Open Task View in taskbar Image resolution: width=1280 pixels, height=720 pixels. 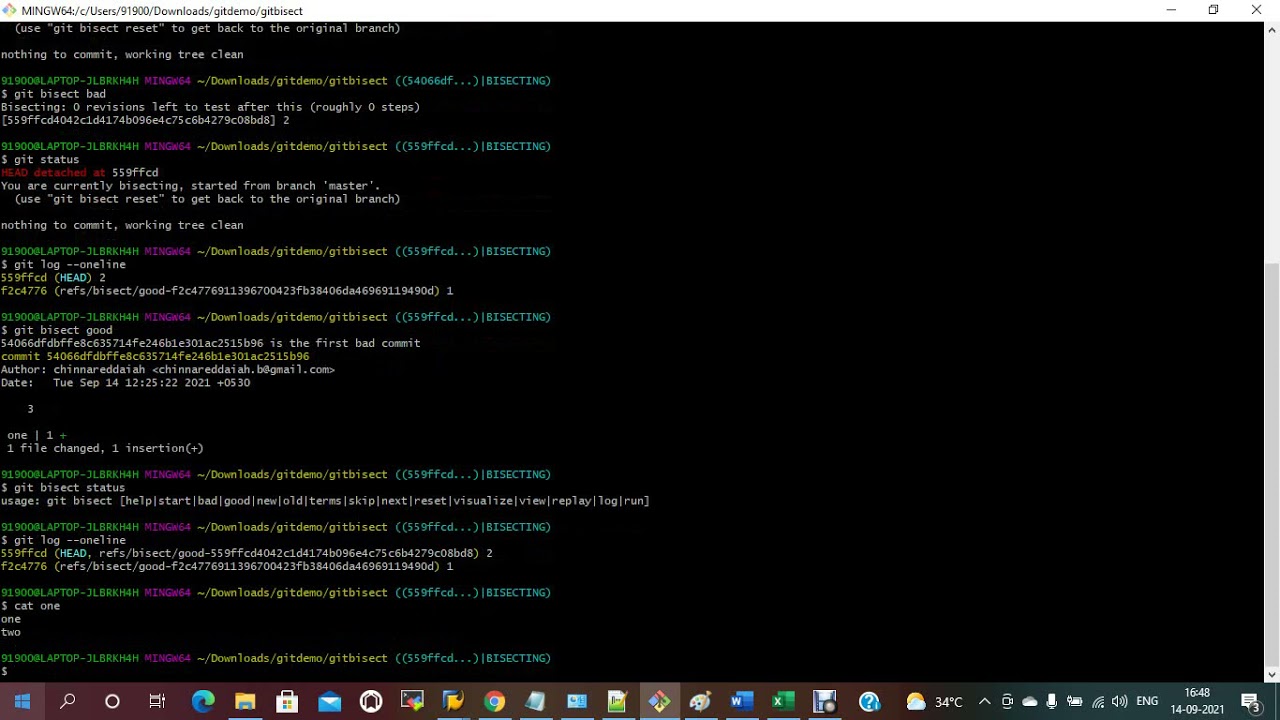(157, 701)
